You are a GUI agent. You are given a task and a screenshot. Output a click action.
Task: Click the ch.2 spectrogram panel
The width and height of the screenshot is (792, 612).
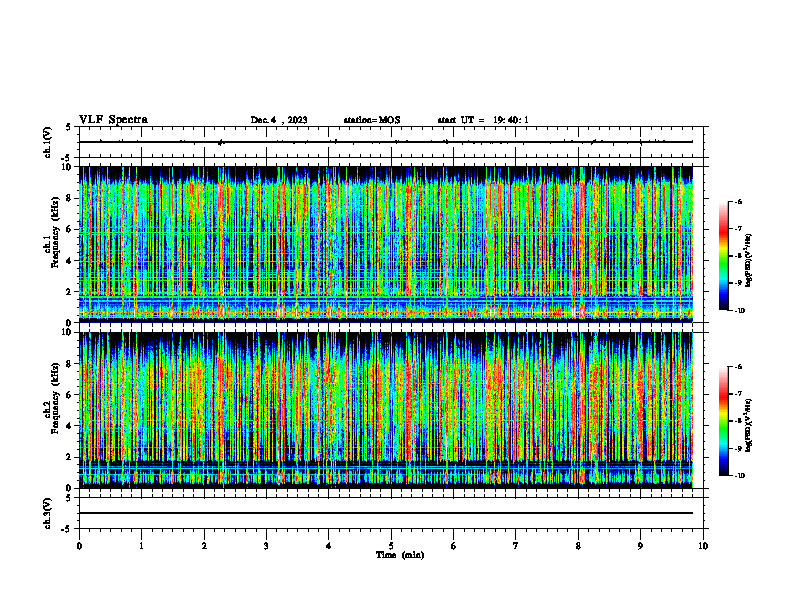click(x=386, y=410)
